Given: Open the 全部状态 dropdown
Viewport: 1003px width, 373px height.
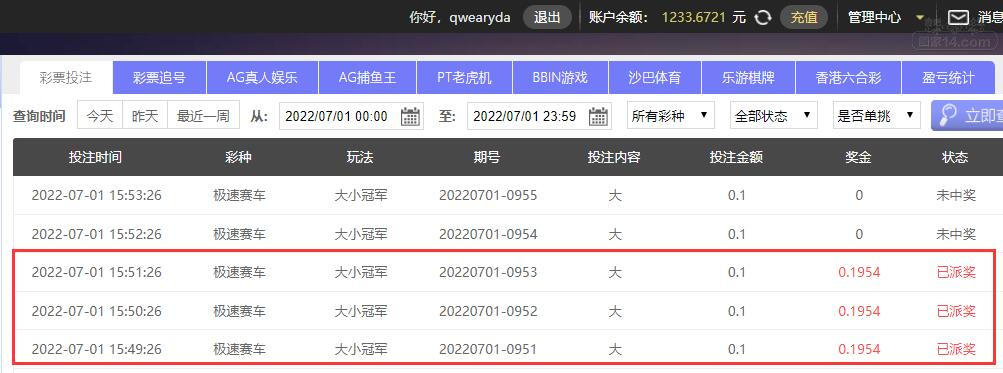Looking at the screenshot, I should pos(773,116).
